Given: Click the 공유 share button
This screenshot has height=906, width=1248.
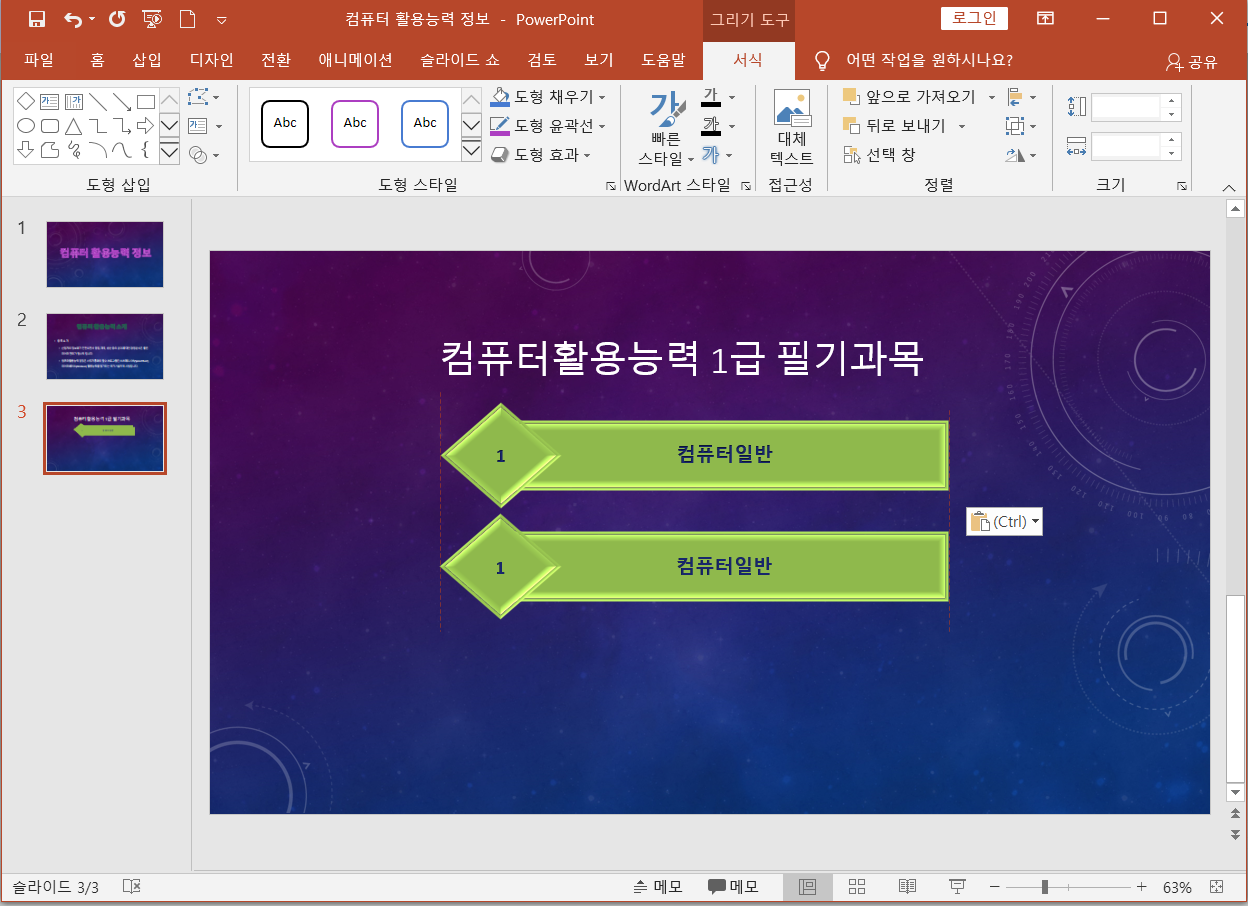Looking at the screenshot, I should click(1191, 62).
